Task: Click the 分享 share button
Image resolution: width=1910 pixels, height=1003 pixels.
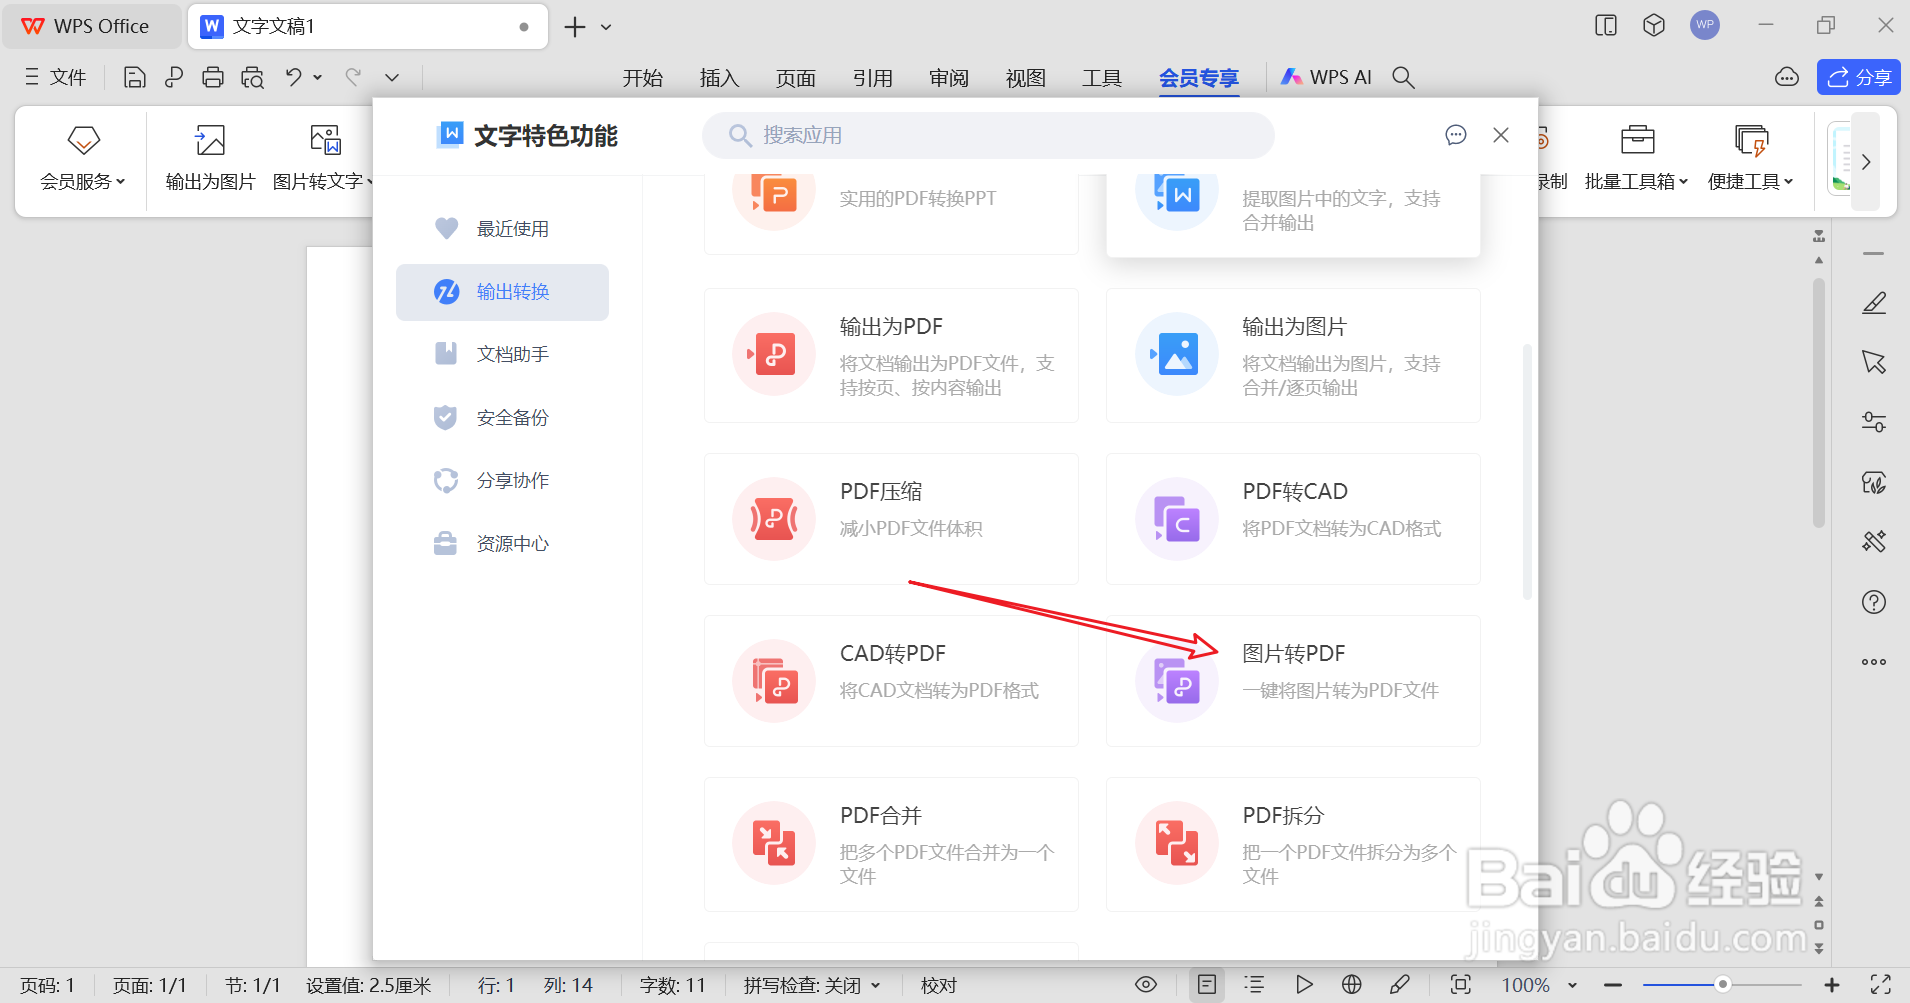Action: (x=1859, y=77)
